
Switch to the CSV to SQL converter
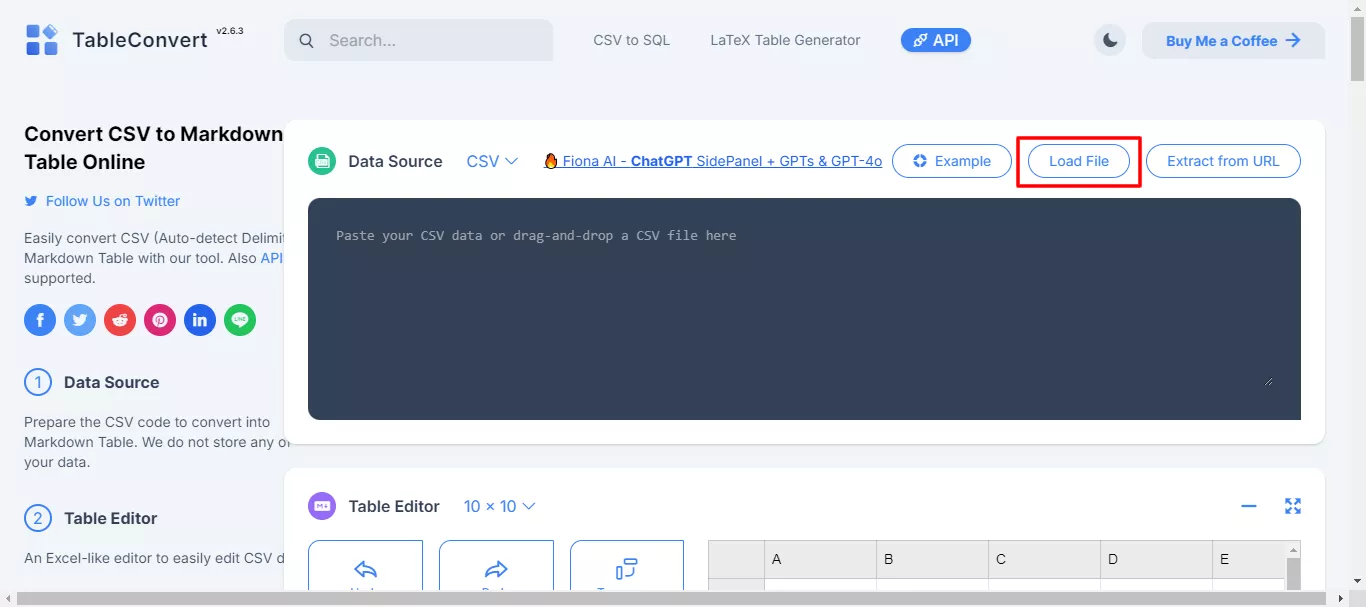631,40
